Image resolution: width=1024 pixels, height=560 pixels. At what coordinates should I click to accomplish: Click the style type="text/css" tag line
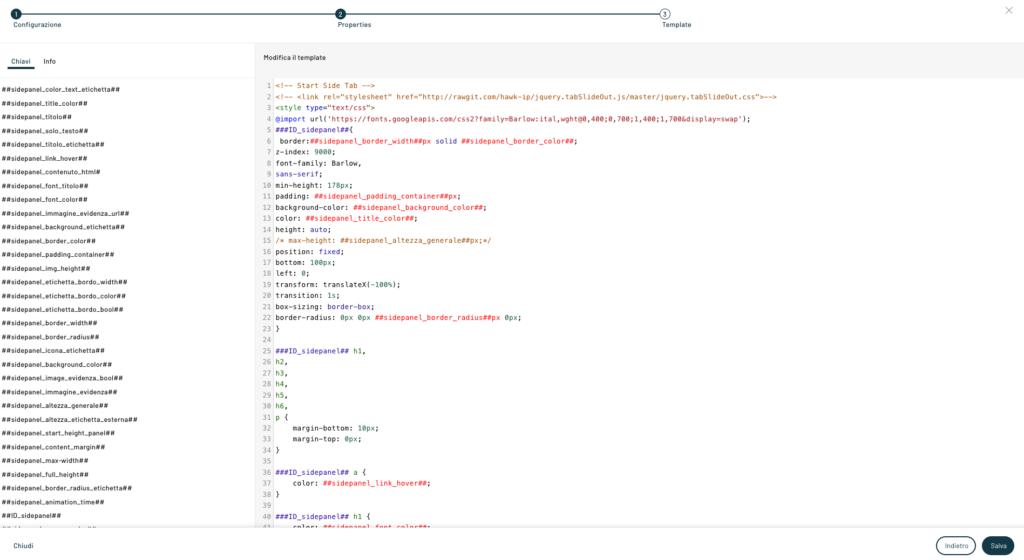(x=325, y=108)
